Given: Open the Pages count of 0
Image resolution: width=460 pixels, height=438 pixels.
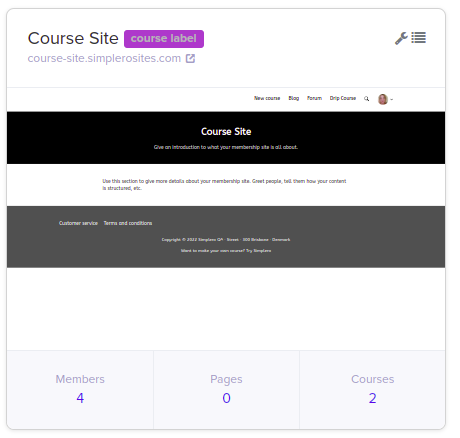Looking at the screenshot, I should click(226, 398).
